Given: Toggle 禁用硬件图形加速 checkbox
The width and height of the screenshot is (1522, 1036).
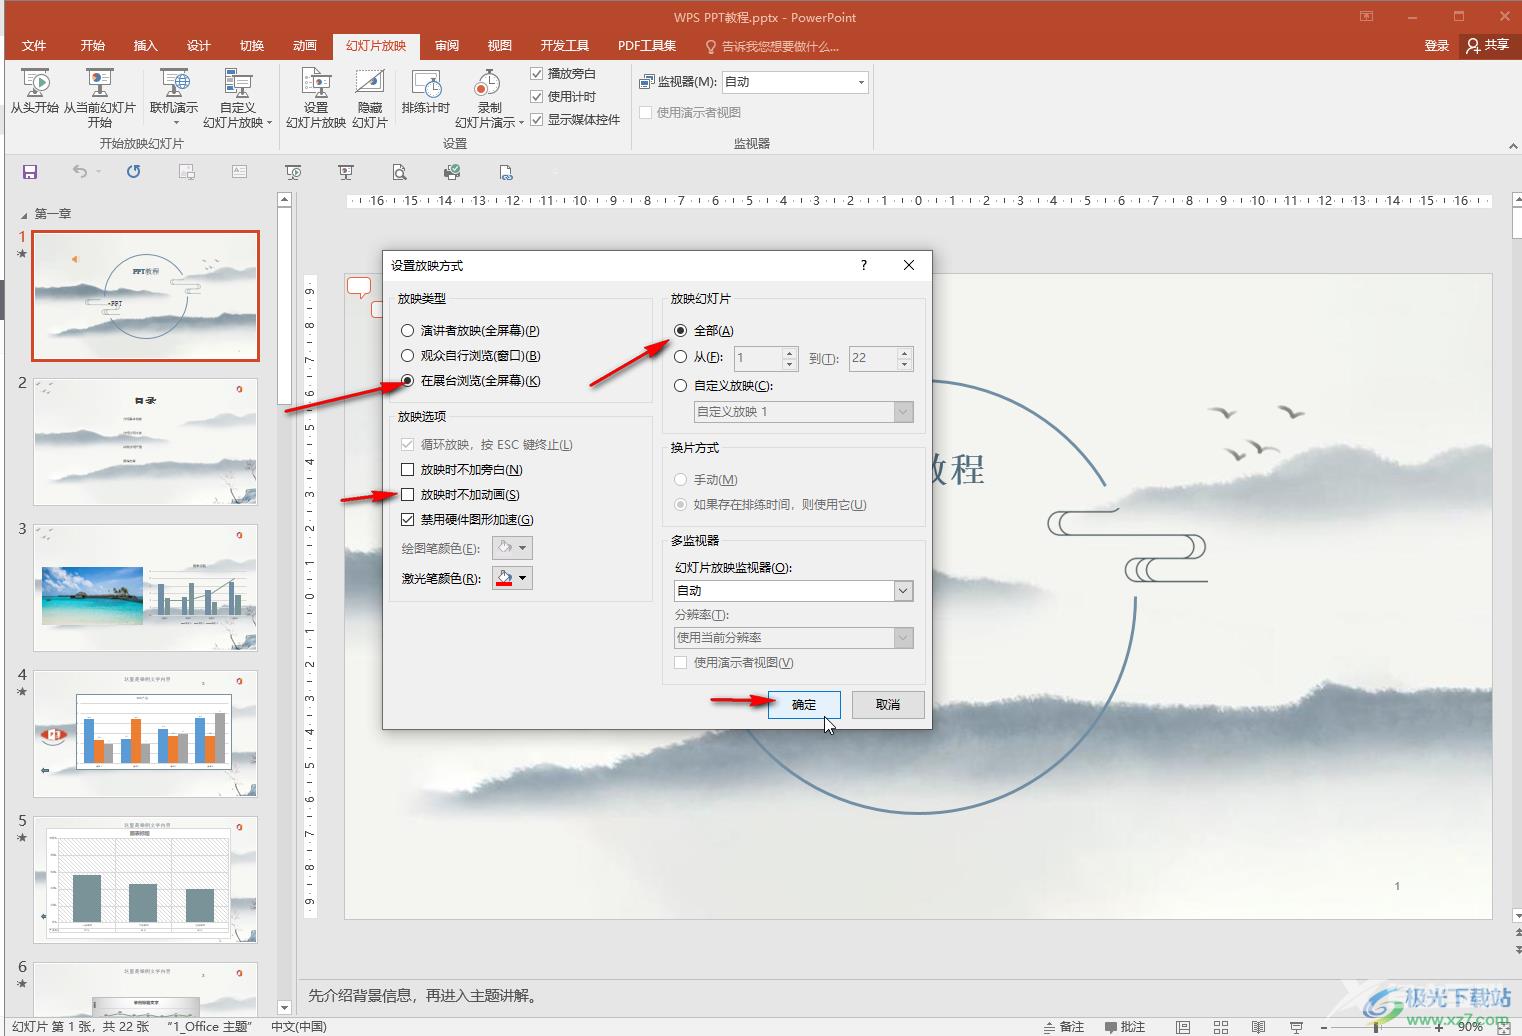Looking at the screenshot, I should pyautogui.click(x=407, y=520).
